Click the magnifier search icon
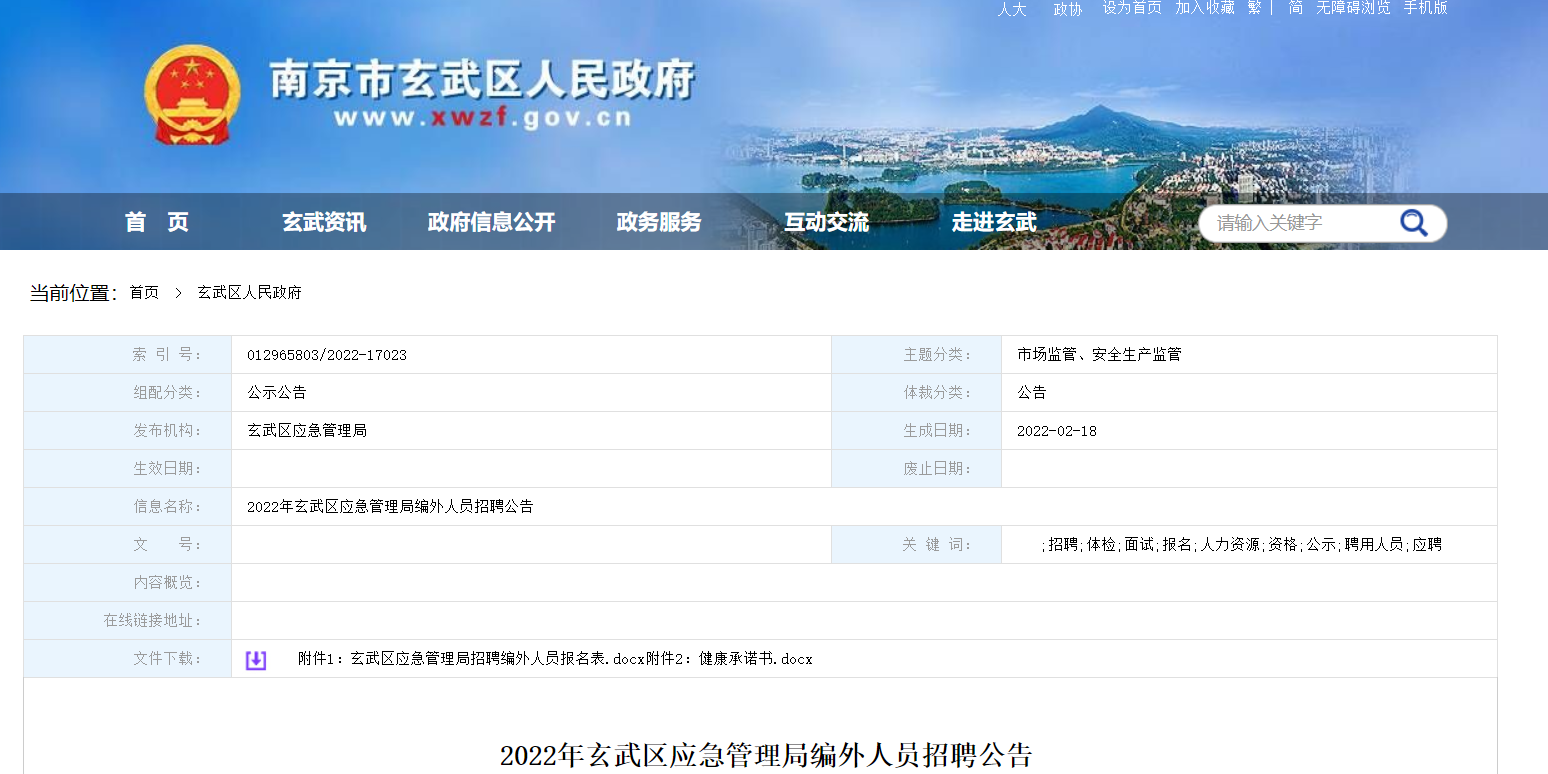This screenshot has width=1548, height=774. pyautogui.click(x=1413, y=223)
